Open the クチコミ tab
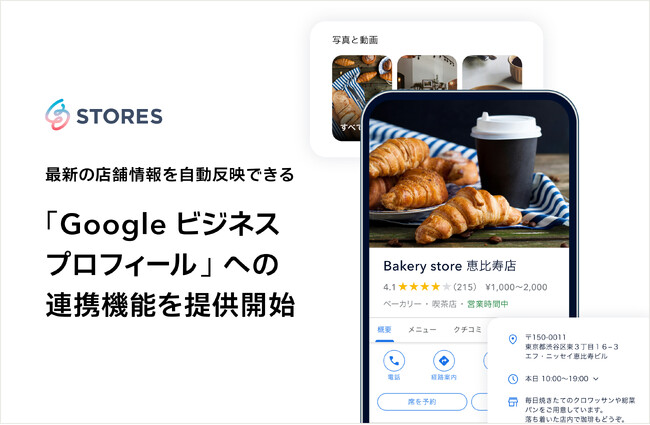Image resolution: width=650 pixels, height=425 pixels. coord(467,330)
